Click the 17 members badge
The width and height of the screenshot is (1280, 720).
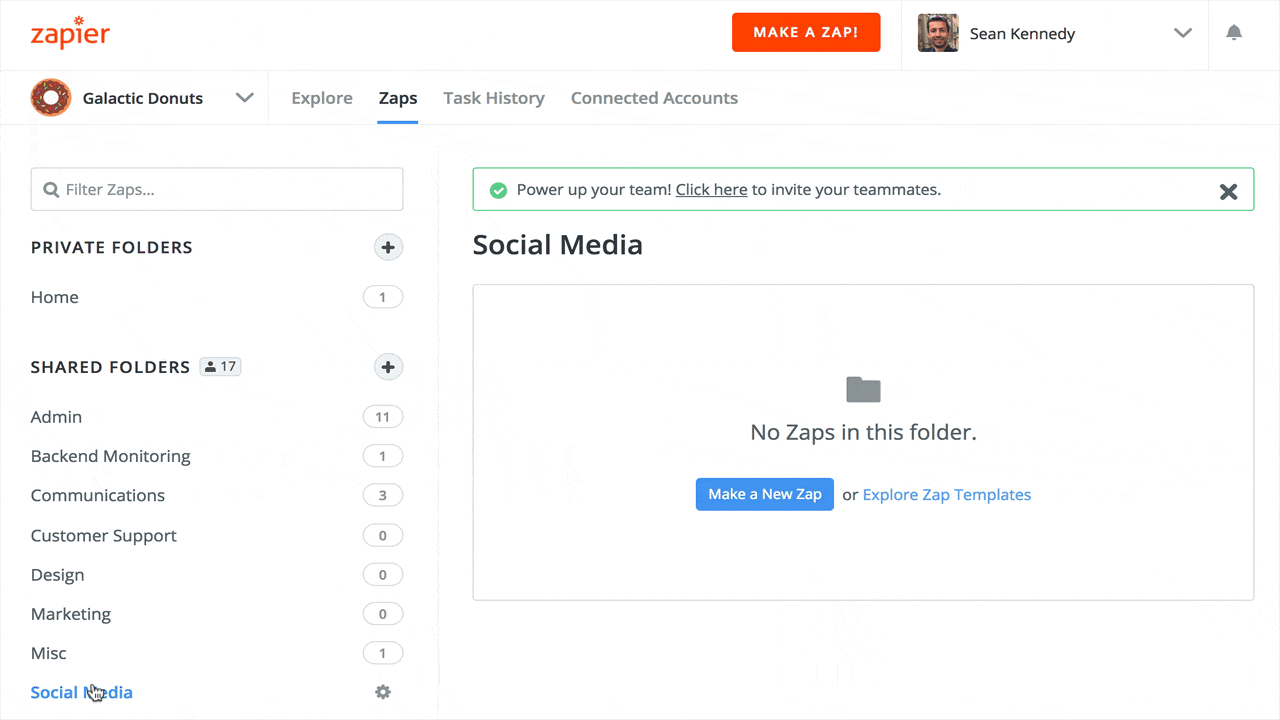[x=221, y=367]
